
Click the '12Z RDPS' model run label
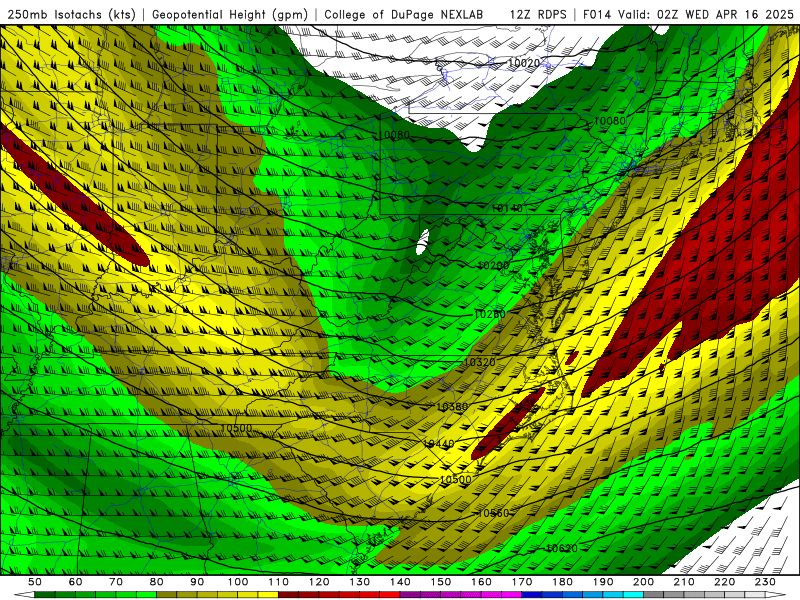538,15
